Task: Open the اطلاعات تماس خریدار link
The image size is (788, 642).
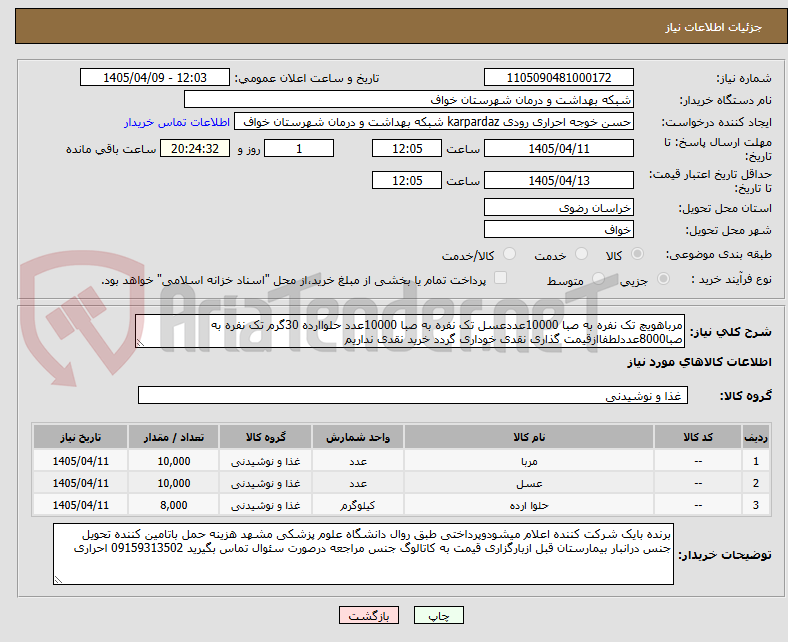Action: (x=177, y=122)
